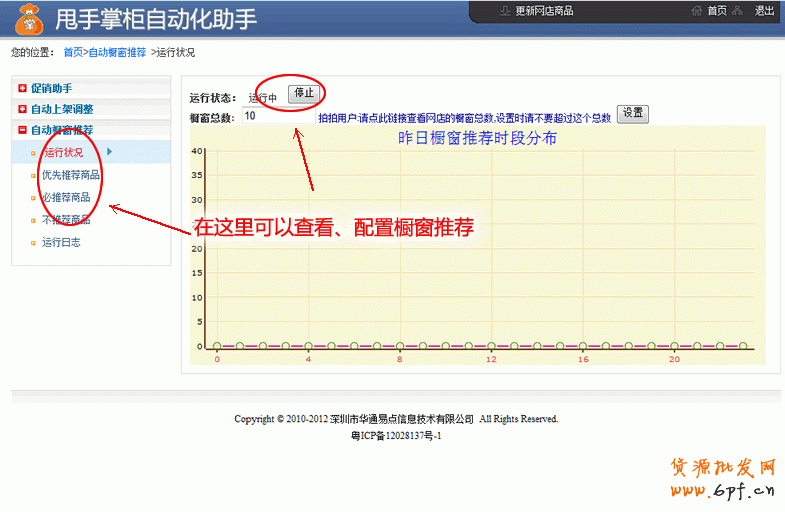Select 不推荐商品 in the sidebar
Viewport: 785px width, 512px height.
click(66, 220)
